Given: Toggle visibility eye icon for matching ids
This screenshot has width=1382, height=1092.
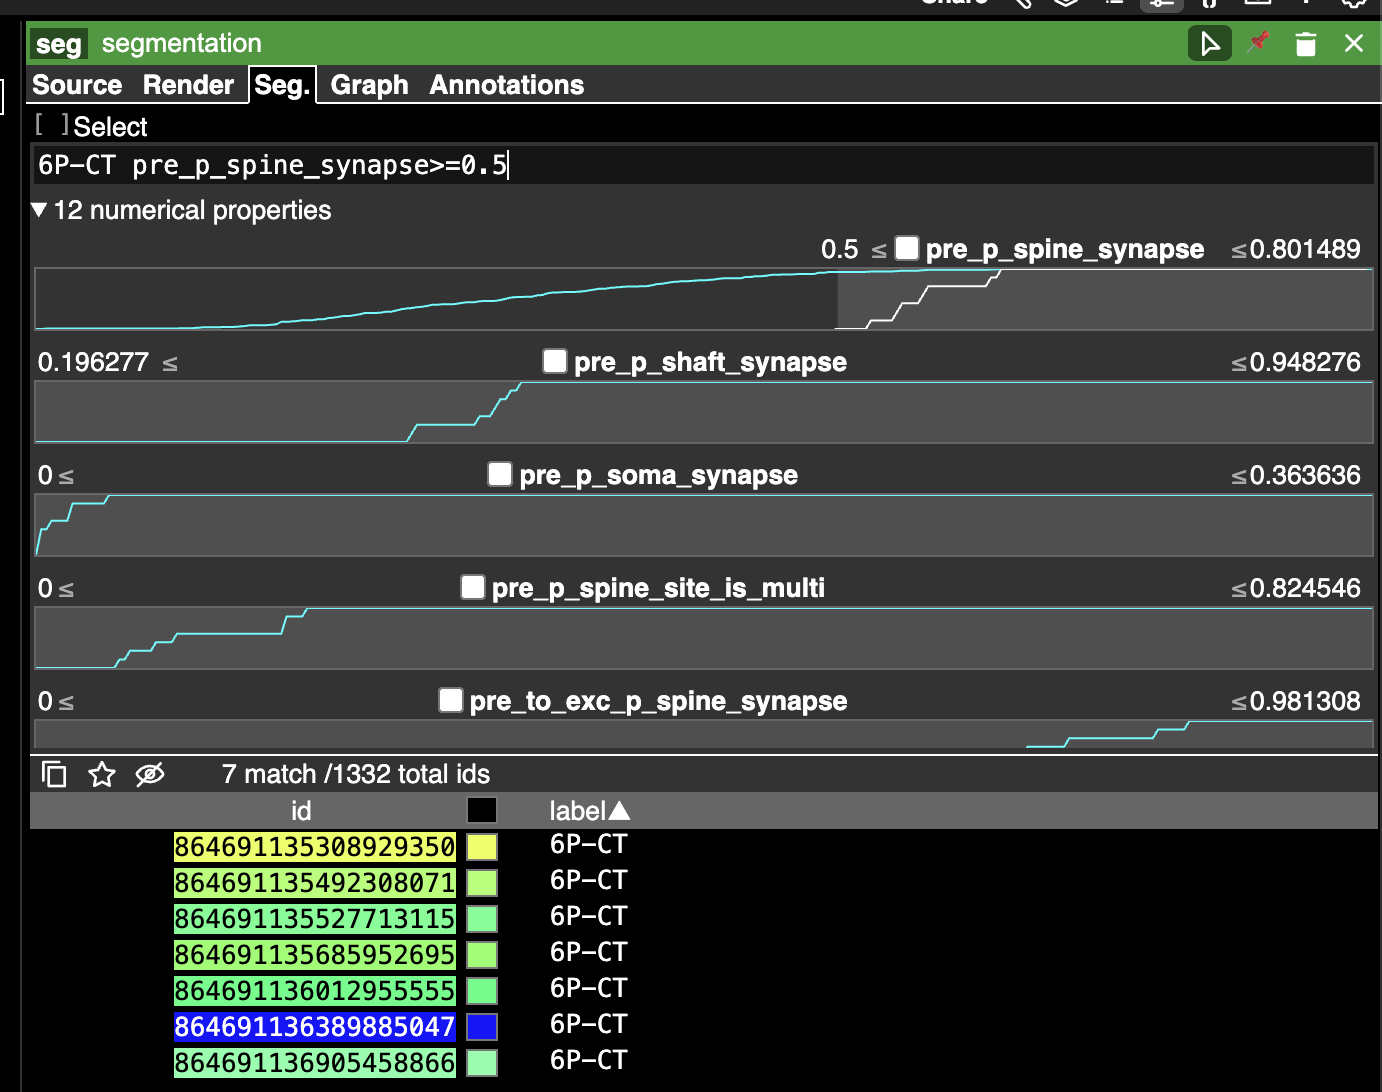Looking at the screenshot, I should 150,774.
